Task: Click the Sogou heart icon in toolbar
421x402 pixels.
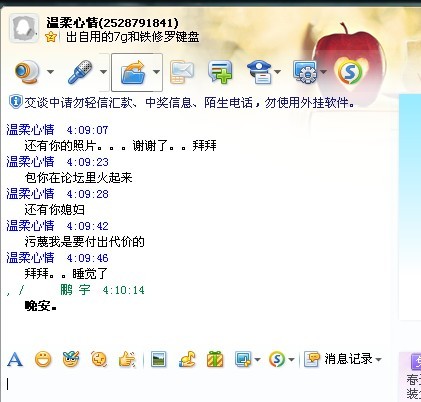Action: tap(350, 71)
